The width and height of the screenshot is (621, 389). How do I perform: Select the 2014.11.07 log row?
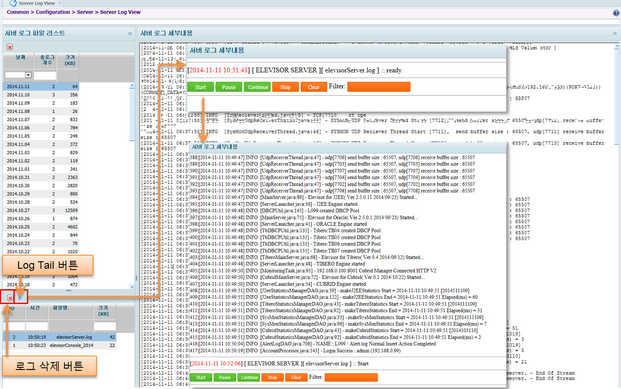(41, 120)
